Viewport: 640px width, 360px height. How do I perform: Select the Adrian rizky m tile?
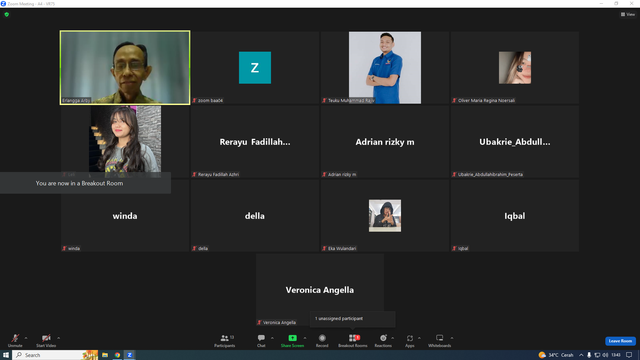384,142
